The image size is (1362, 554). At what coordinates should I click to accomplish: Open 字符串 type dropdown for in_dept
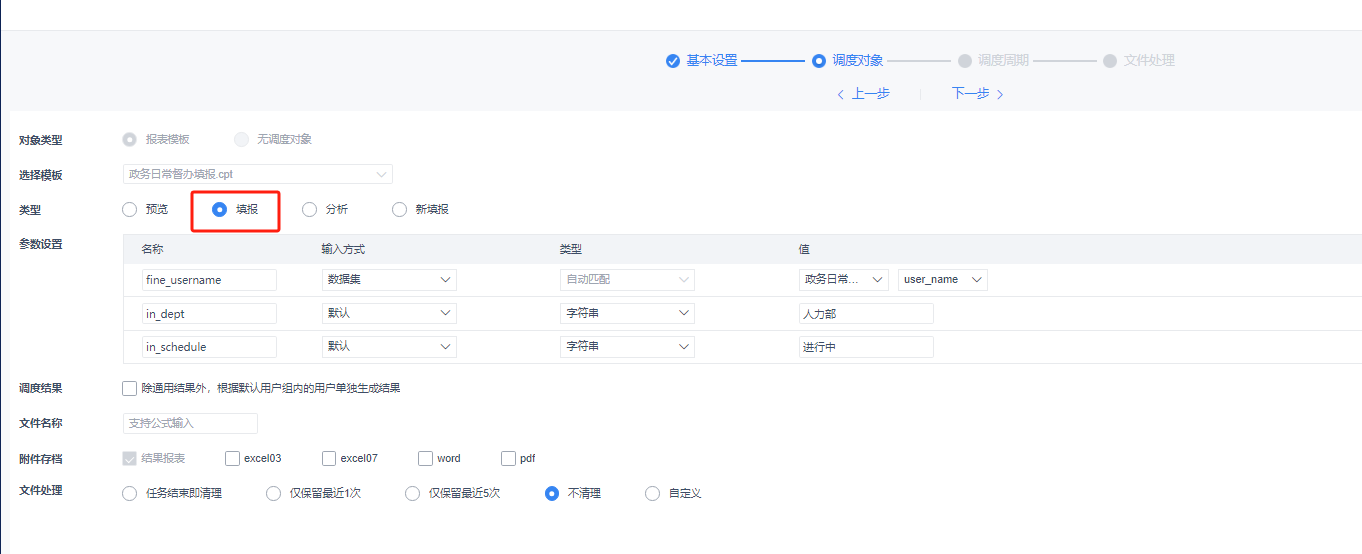click(x=626, y=314)
